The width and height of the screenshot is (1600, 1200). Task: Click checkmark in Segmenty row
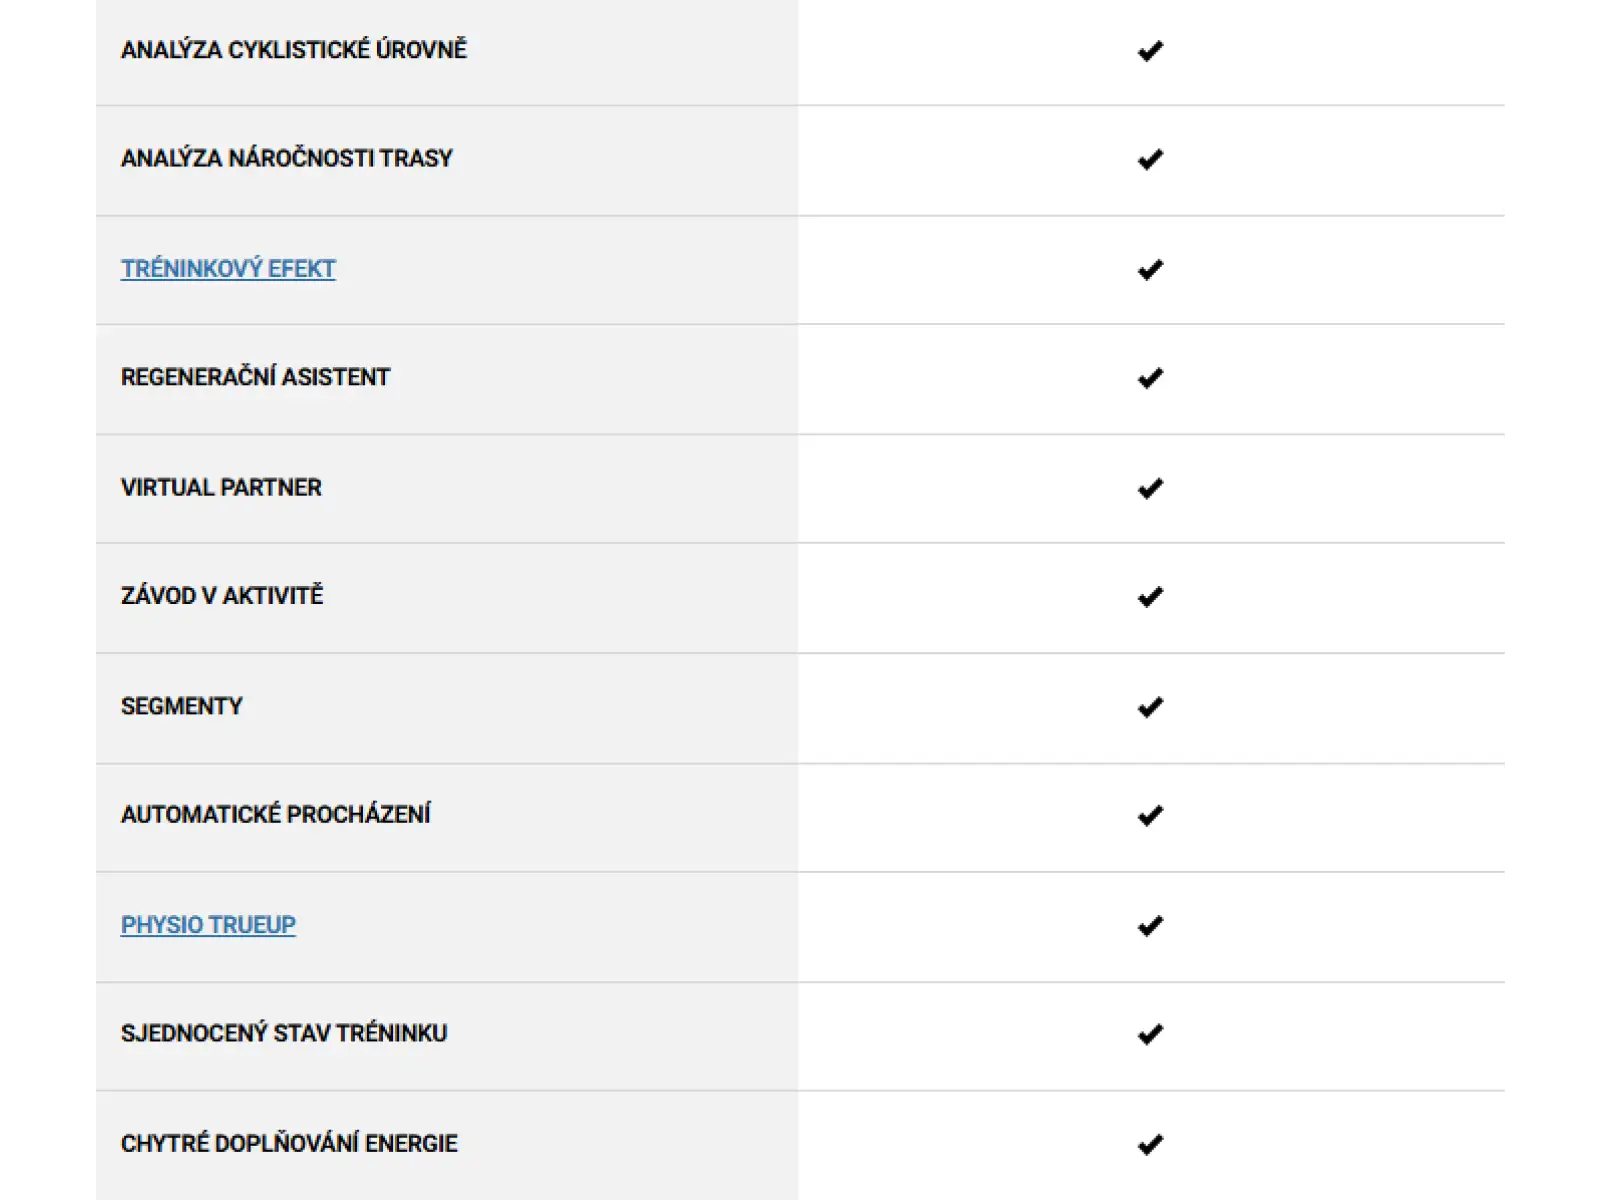(x=1151, y=707)
